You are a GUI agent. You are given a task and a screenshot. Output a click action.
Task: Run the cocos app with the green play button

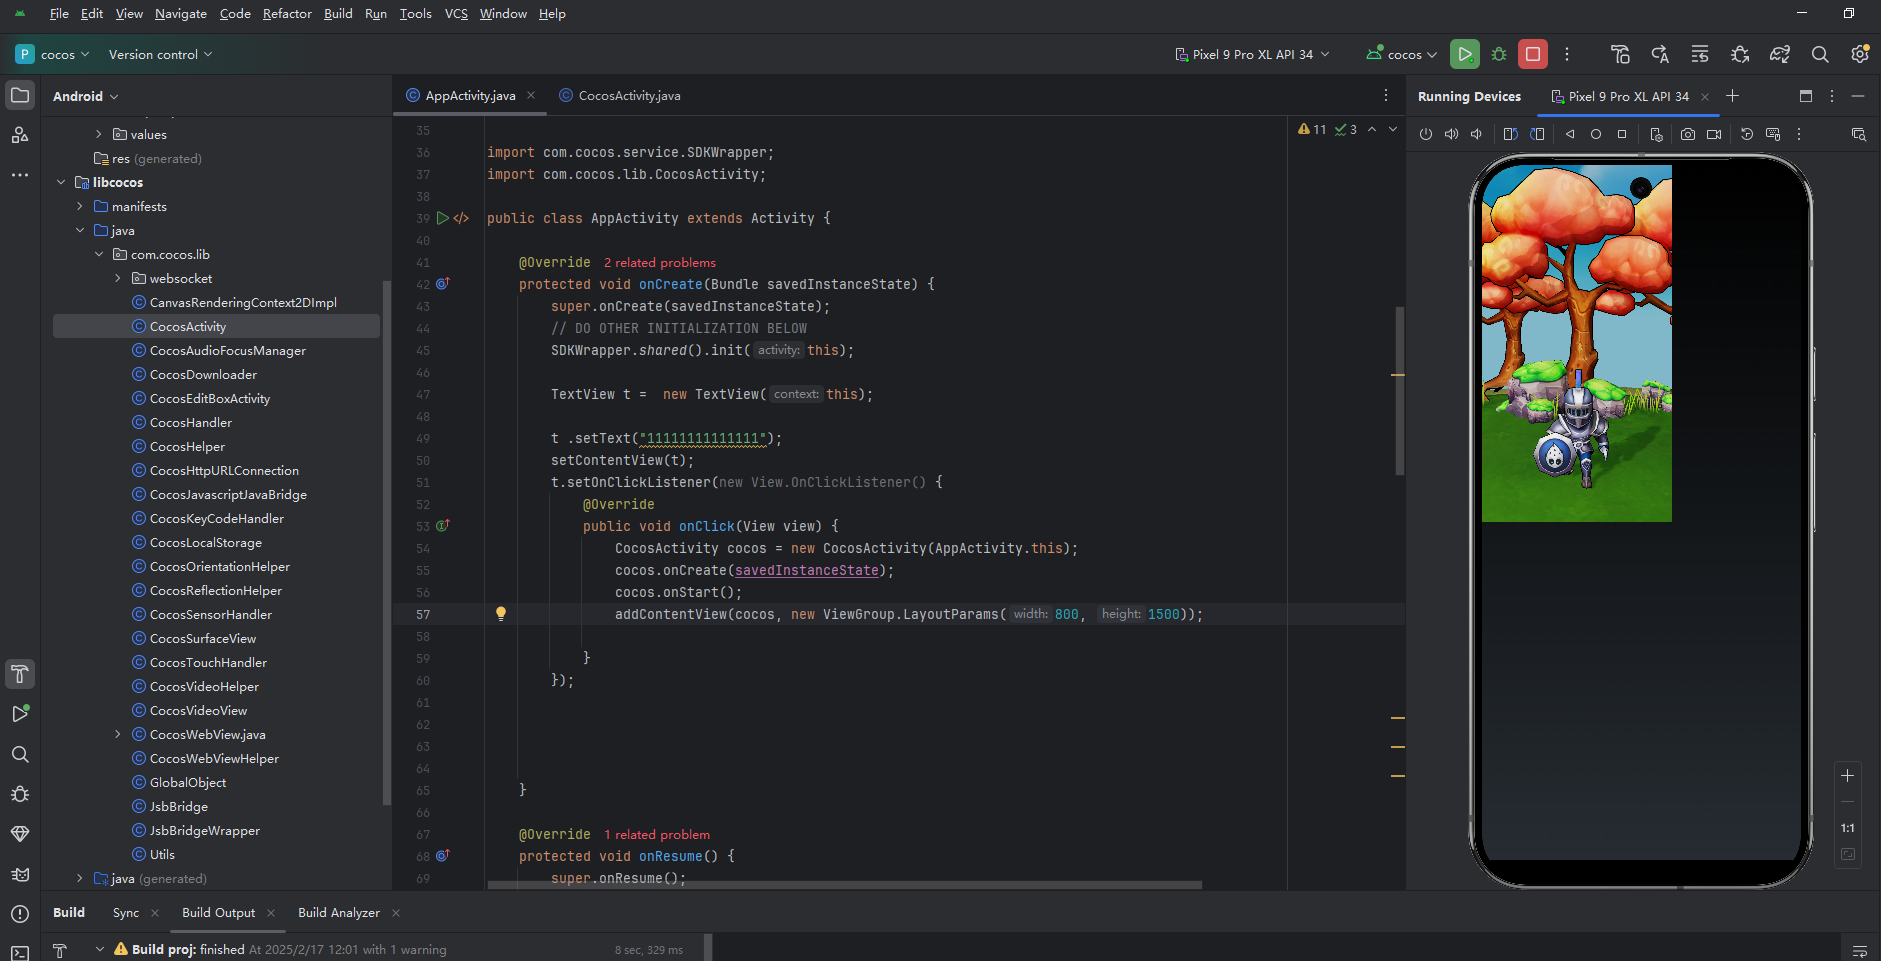click(1464, 54)
